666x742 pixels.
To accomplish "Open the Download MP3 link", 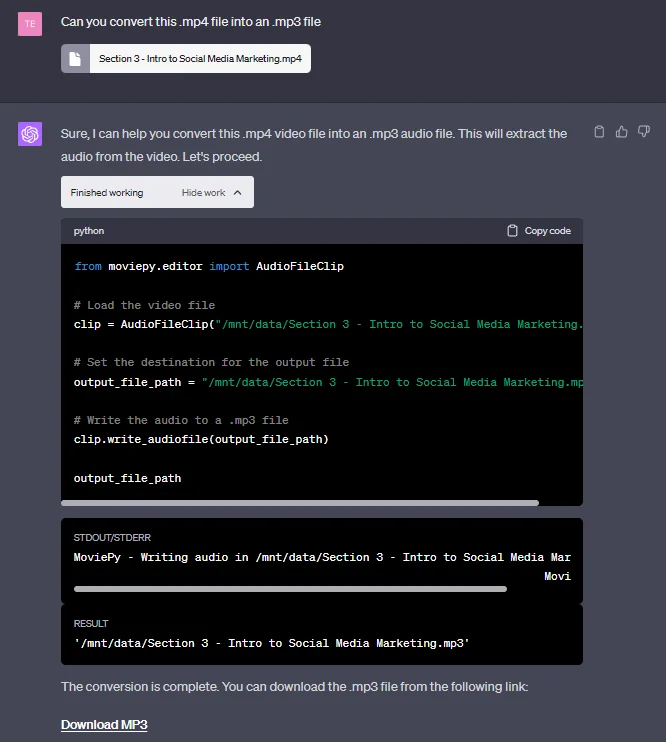I will [104, 724].
